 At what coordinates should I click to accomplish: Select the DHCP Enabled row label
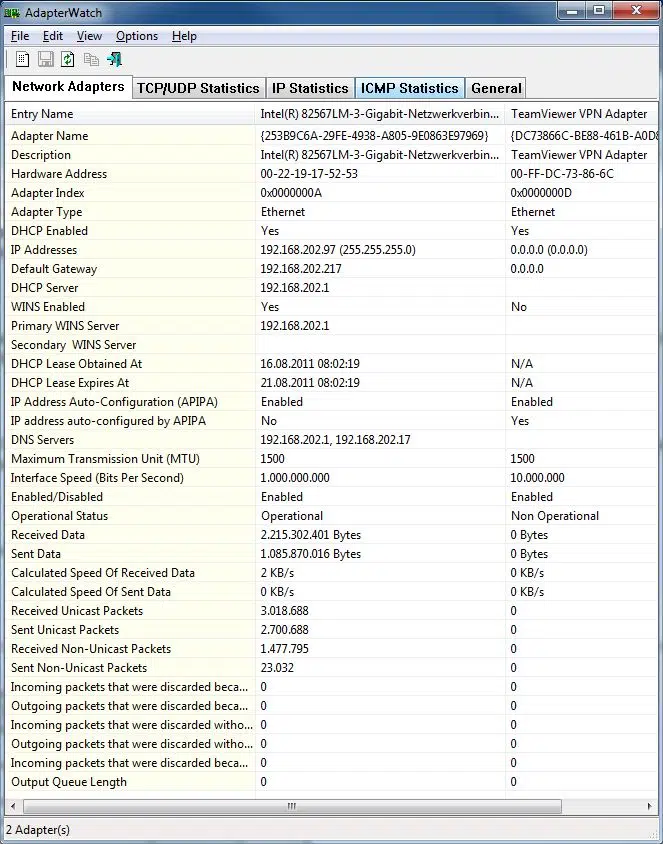50,231
